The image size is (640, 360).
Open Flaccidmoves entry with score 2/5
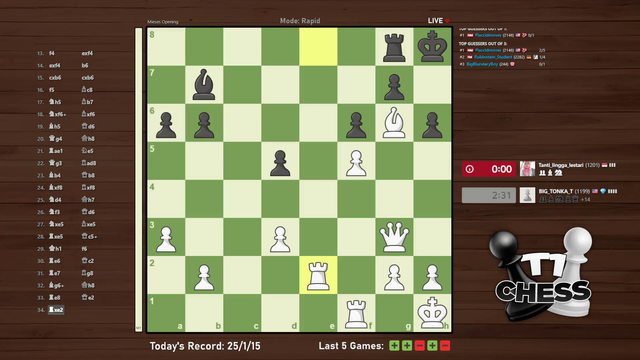tap(488, 50)
